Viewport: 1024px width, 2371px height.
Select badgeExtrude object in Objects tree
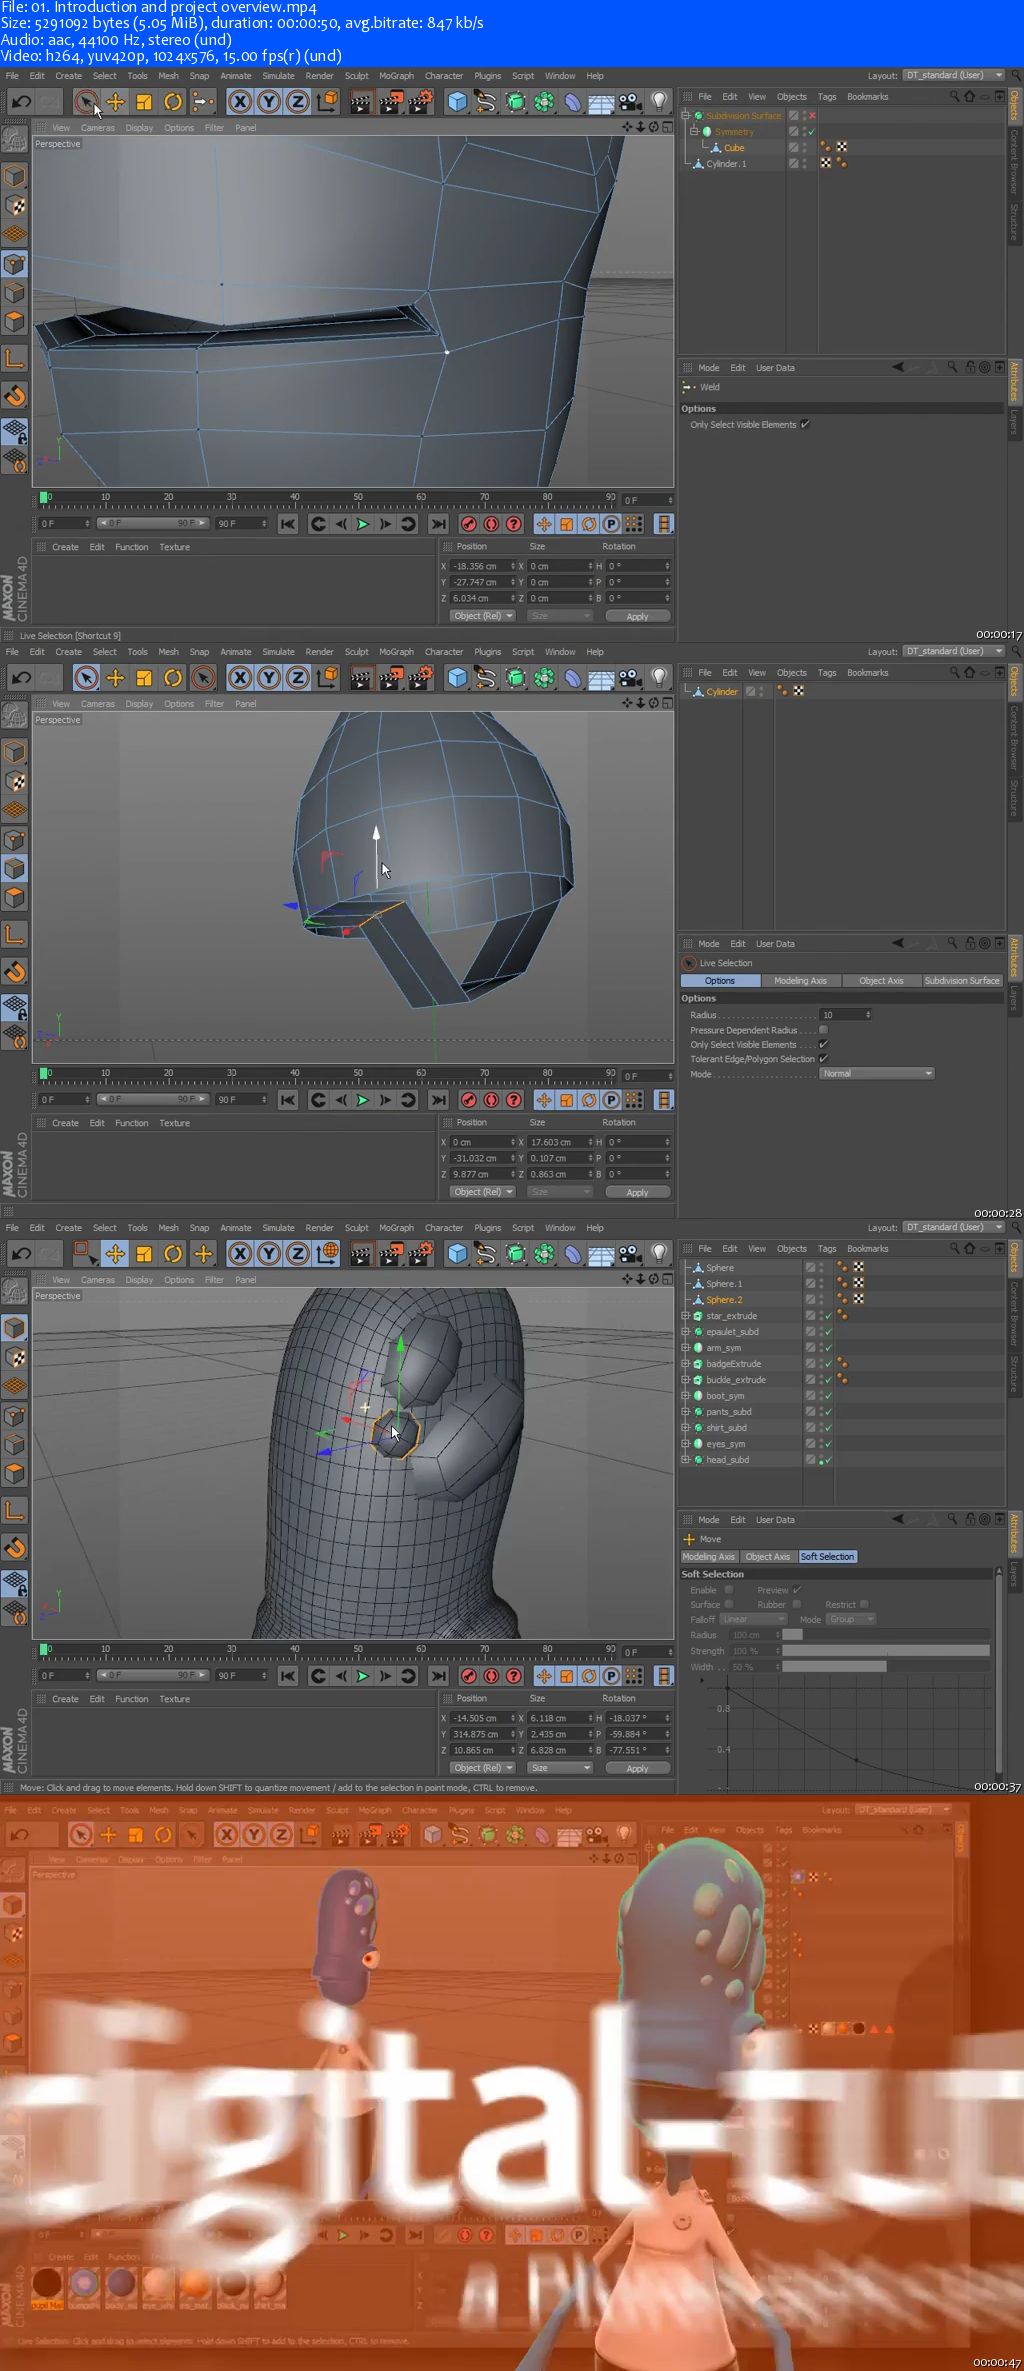point(733,1364)
